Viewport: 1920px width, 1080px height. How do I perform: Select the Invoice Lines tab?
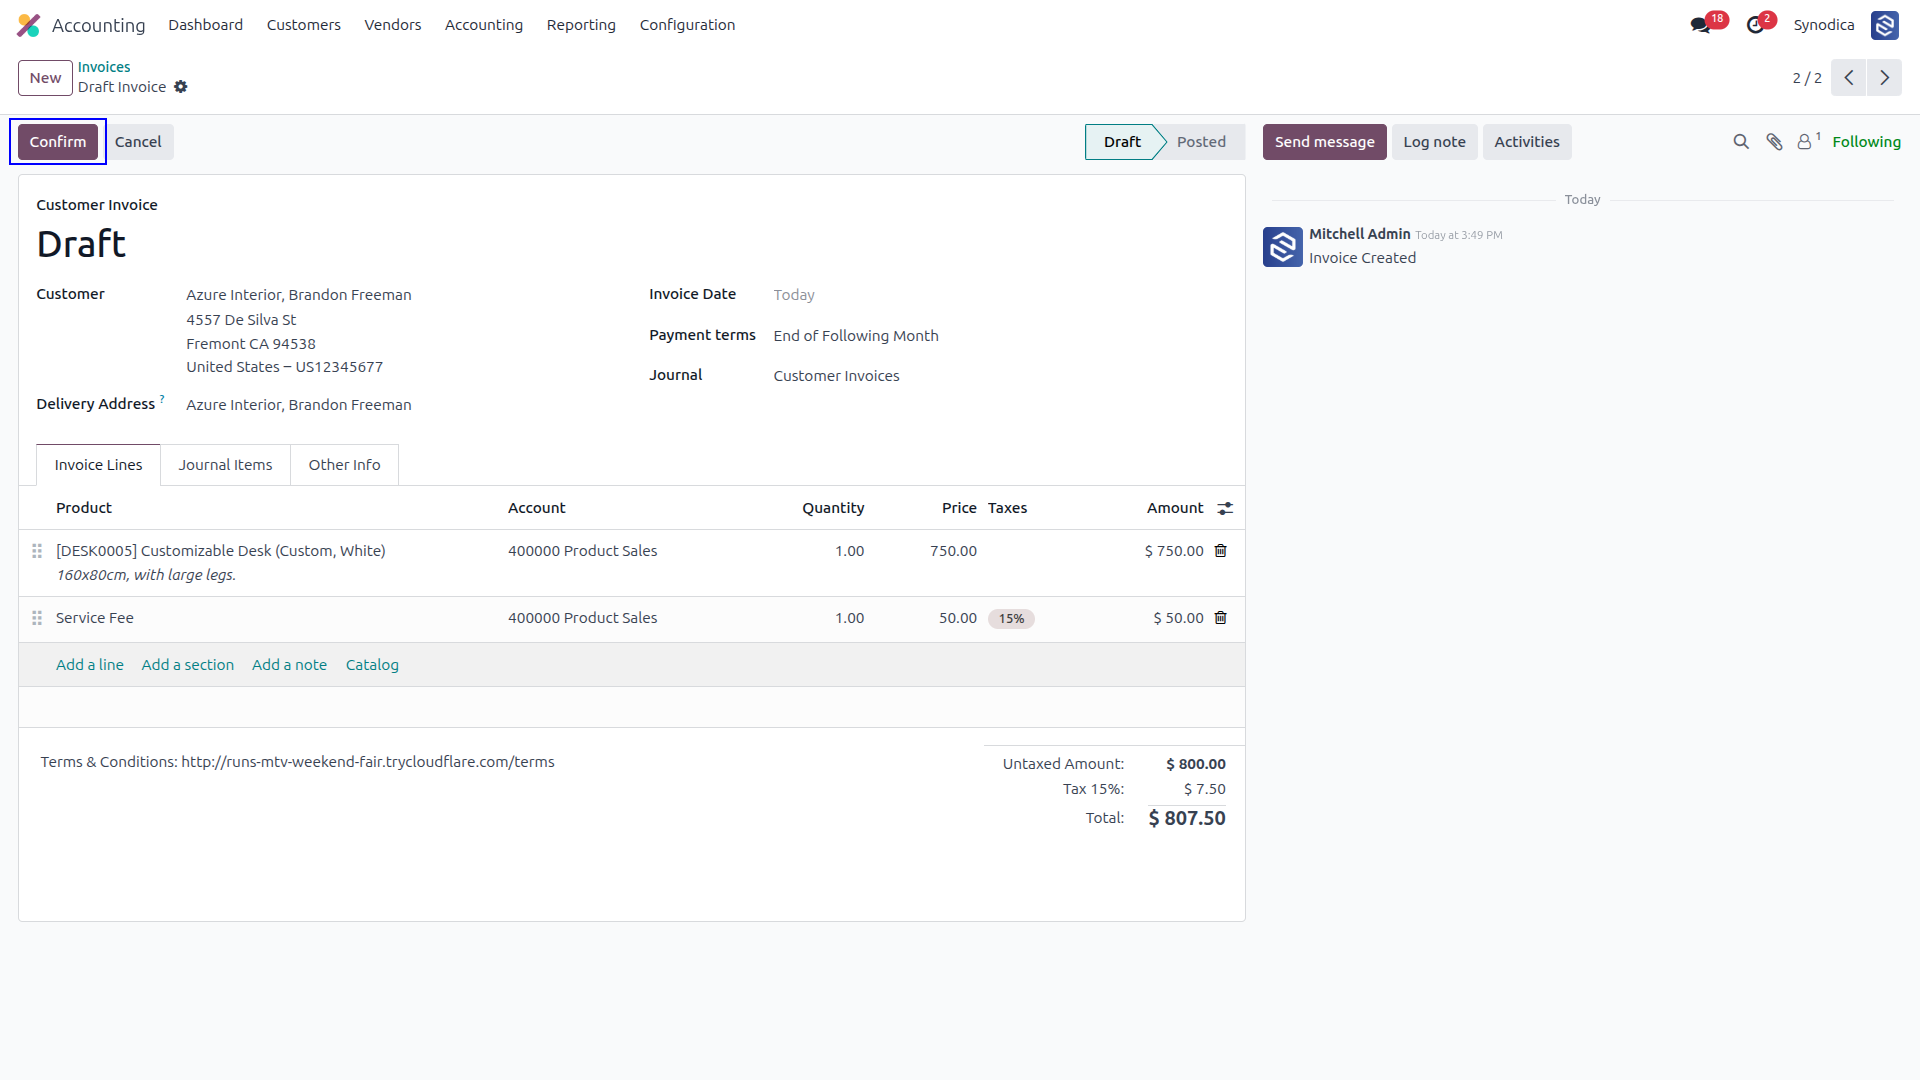pyautogui.click(x=98, y=465)
